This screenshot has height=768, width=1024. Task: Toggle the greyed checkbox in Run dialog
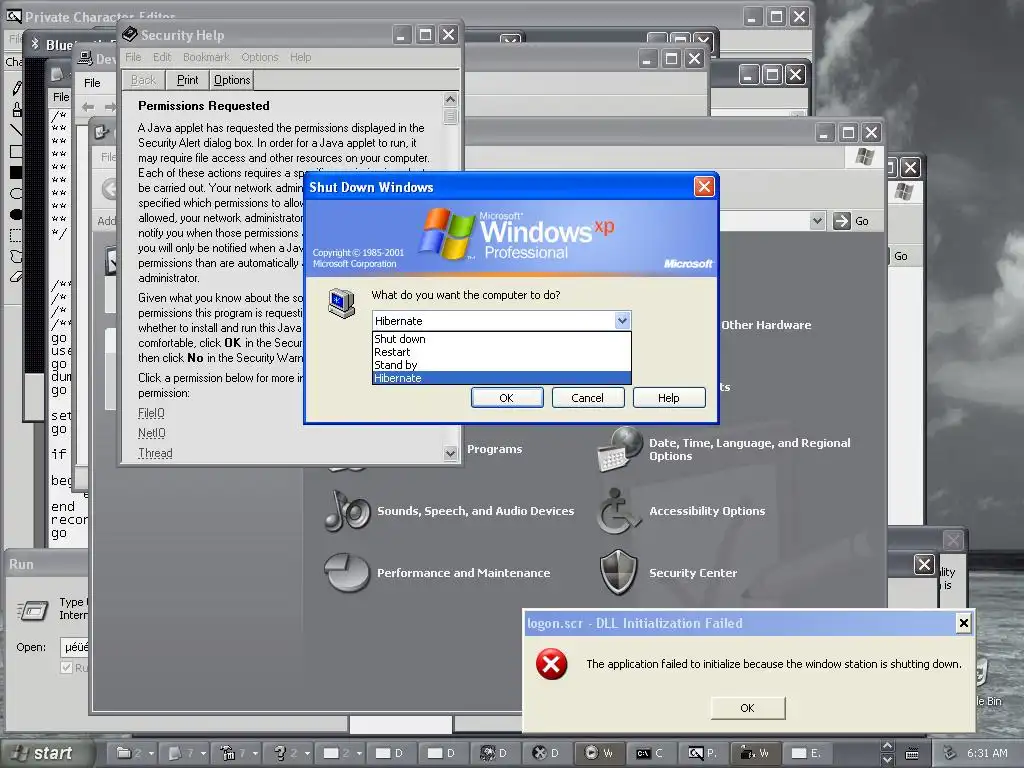[x=66, y=667]
